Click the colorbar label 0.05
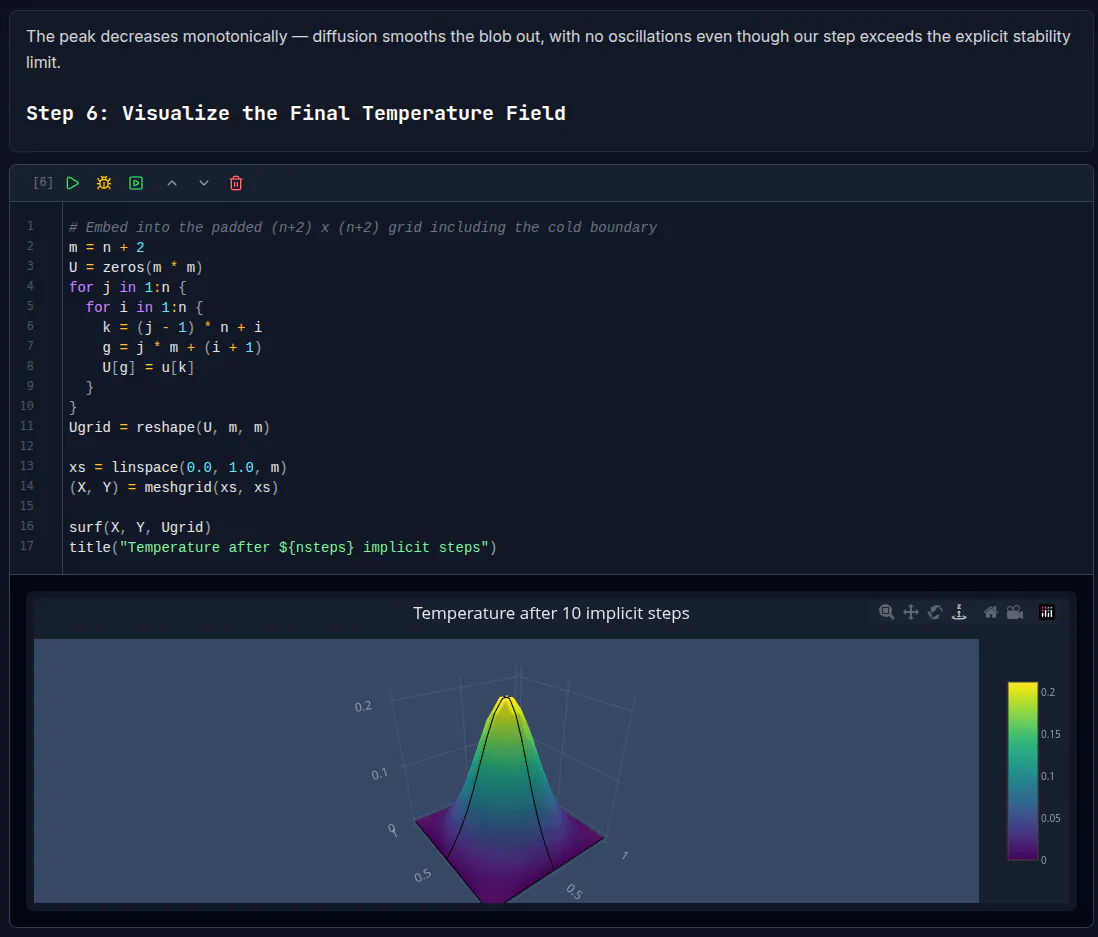Screen dimensions: 1098x937 point(1050,818)
